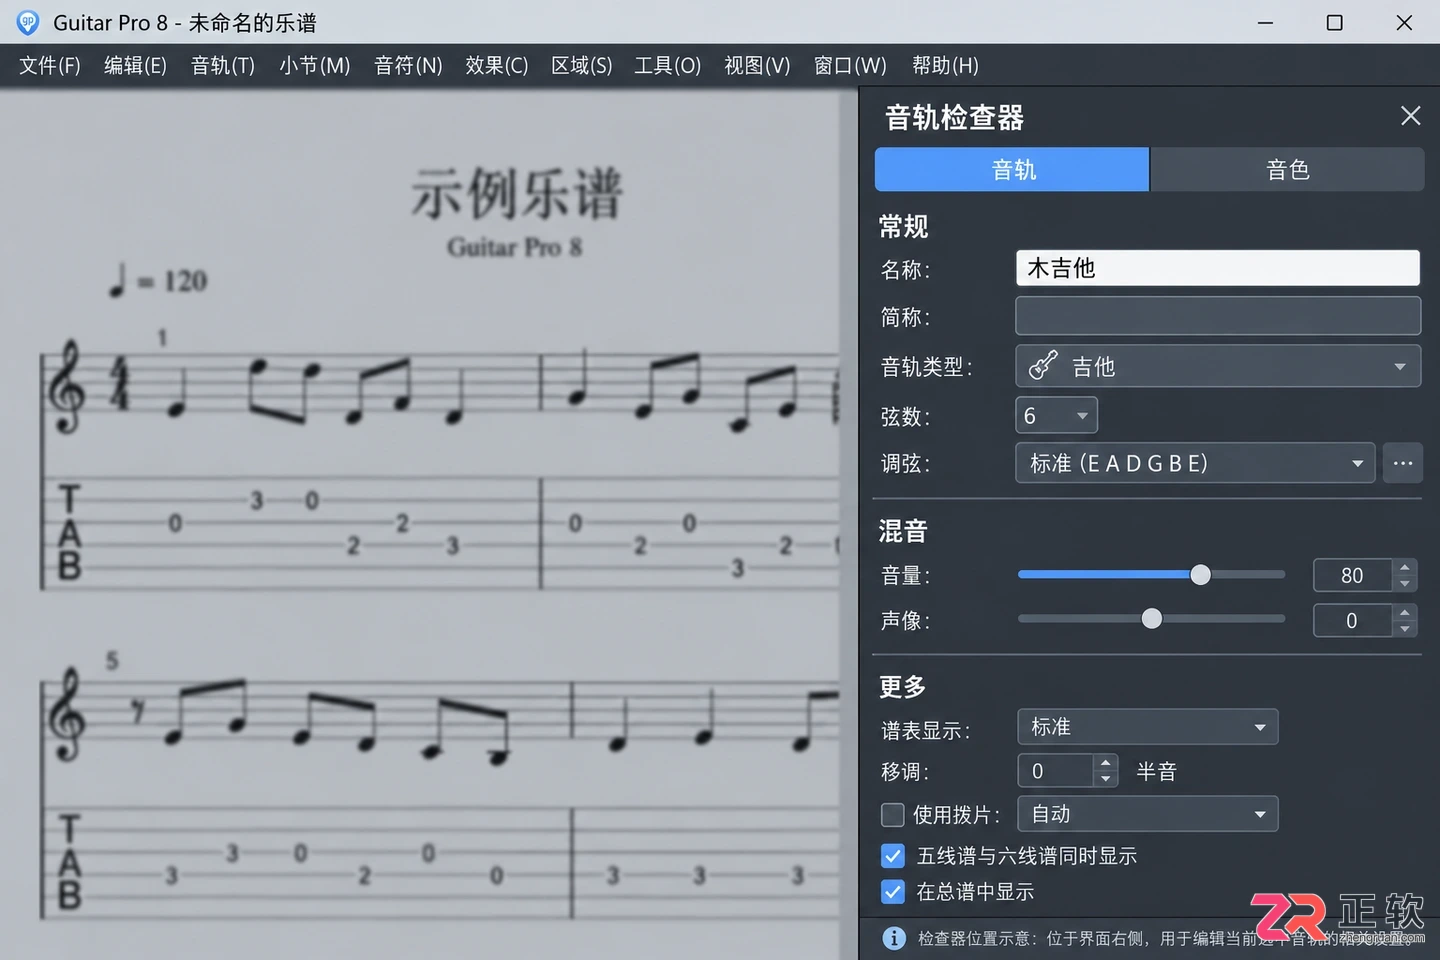Click the score title 示例乐谱
The width and height of the screenshot is (1440, 960).
pyautogui.click(x=517, y=193)
